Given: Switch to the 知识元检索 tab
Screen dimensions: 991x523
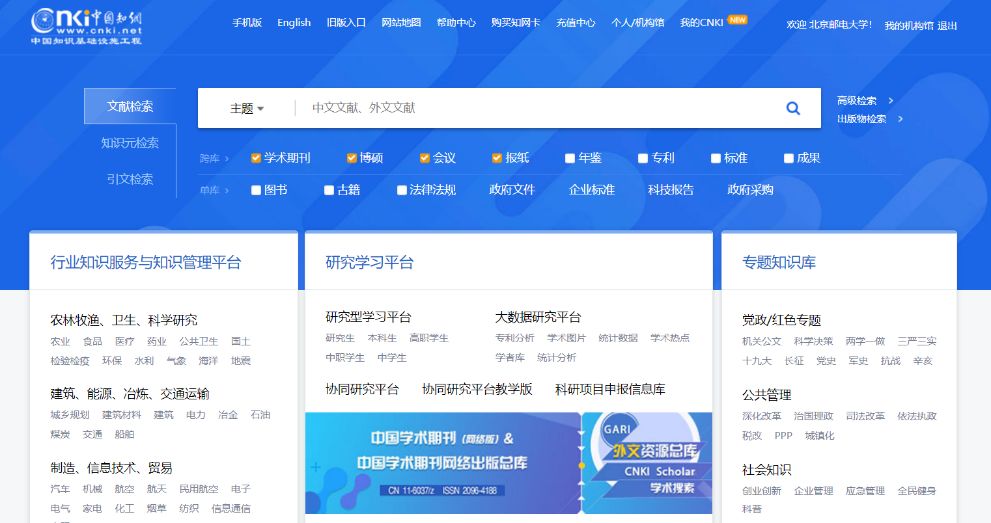Looking at the screenshot, I should (130, 143).
